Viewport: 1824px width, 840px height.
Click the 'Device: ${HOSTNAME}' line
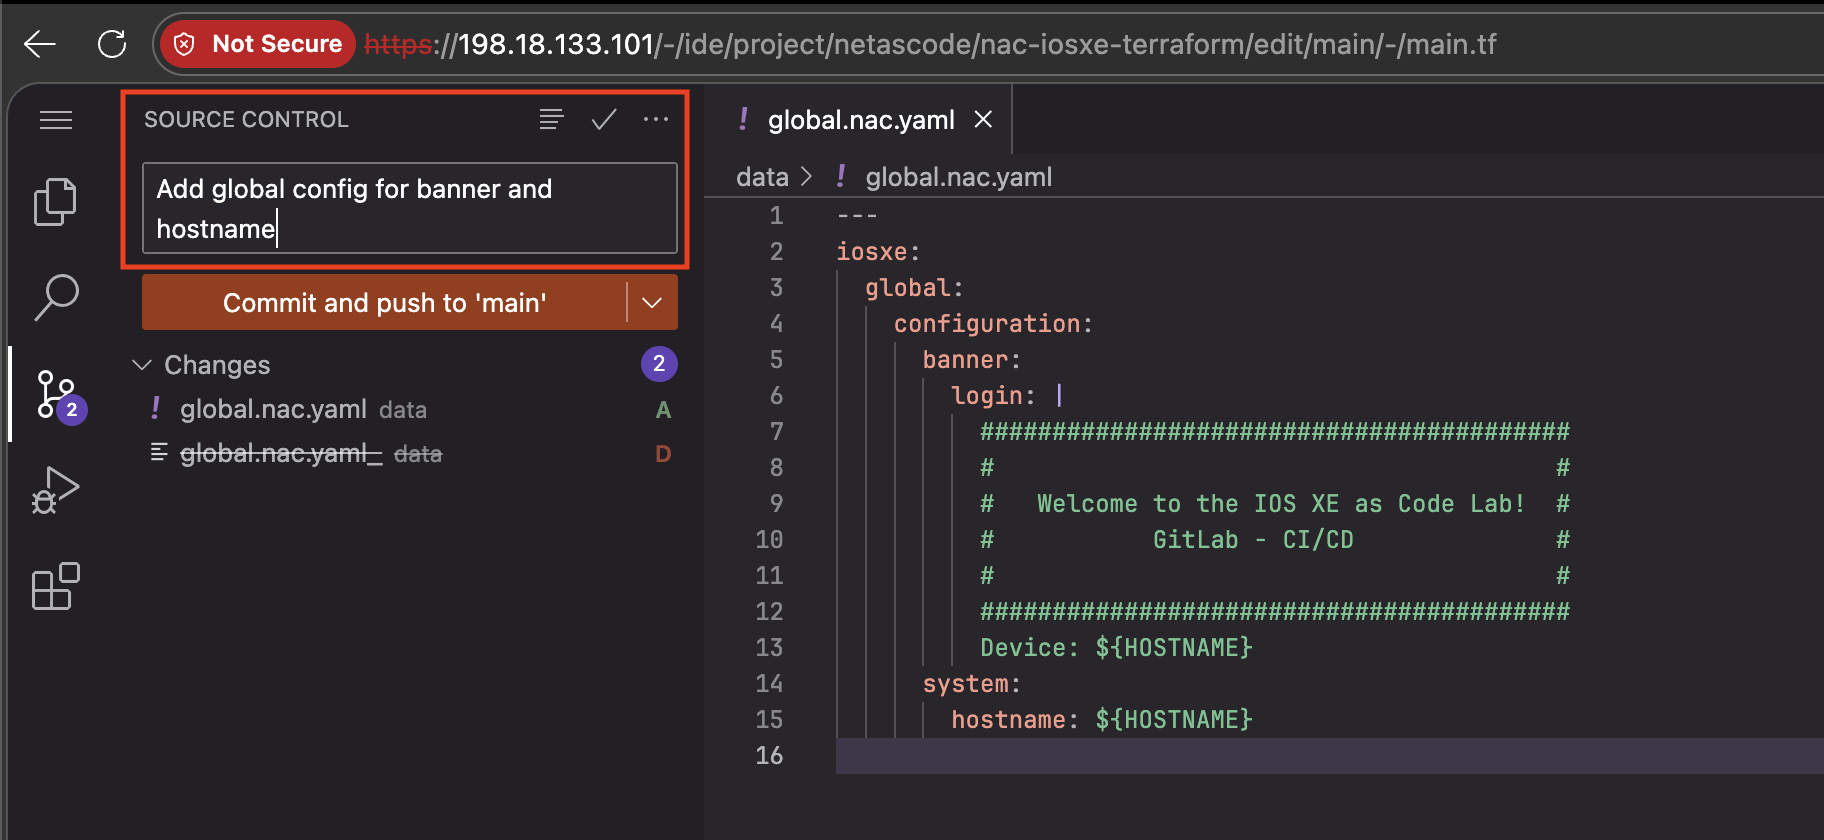tap(1116, 648)
